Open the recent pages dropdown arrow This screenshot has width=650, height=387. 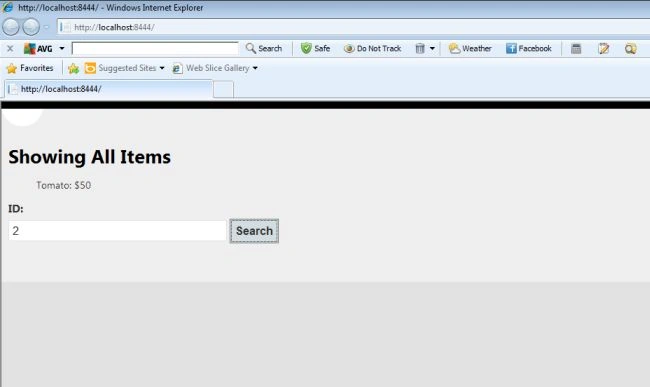(x=46, y=27)
